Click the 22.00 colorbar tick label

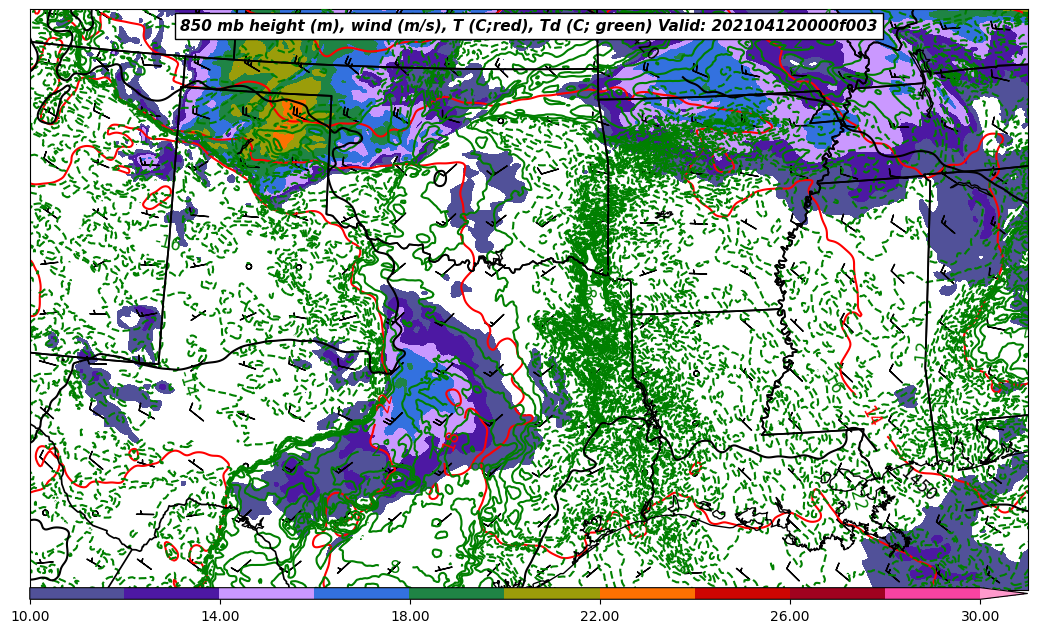pyautogui.click(x=600, y=616)
